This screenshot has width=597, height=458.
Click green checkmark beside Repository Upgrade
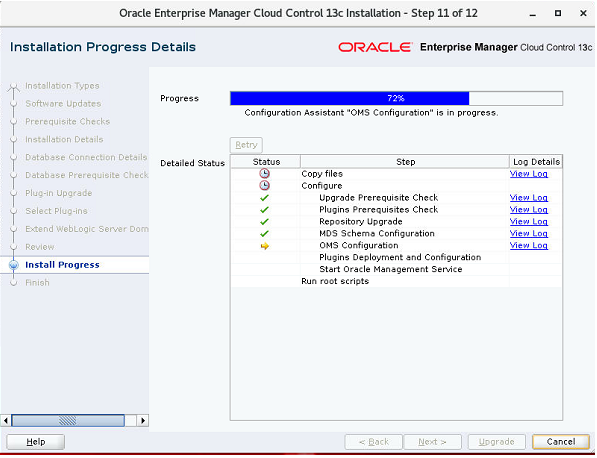tap(265, 222)
